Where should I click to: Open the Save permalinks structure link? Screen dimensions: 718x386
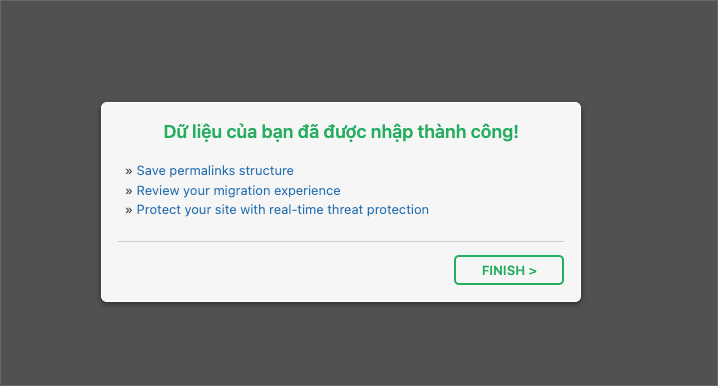215,171
